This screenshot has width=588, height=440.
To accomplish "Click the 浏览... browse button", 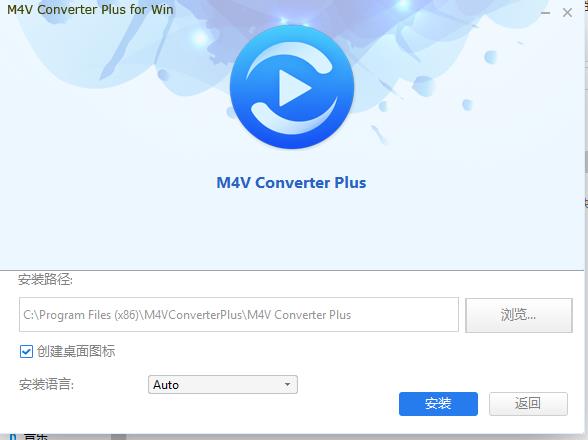I will pyautogui.click(x=519, y=315).
